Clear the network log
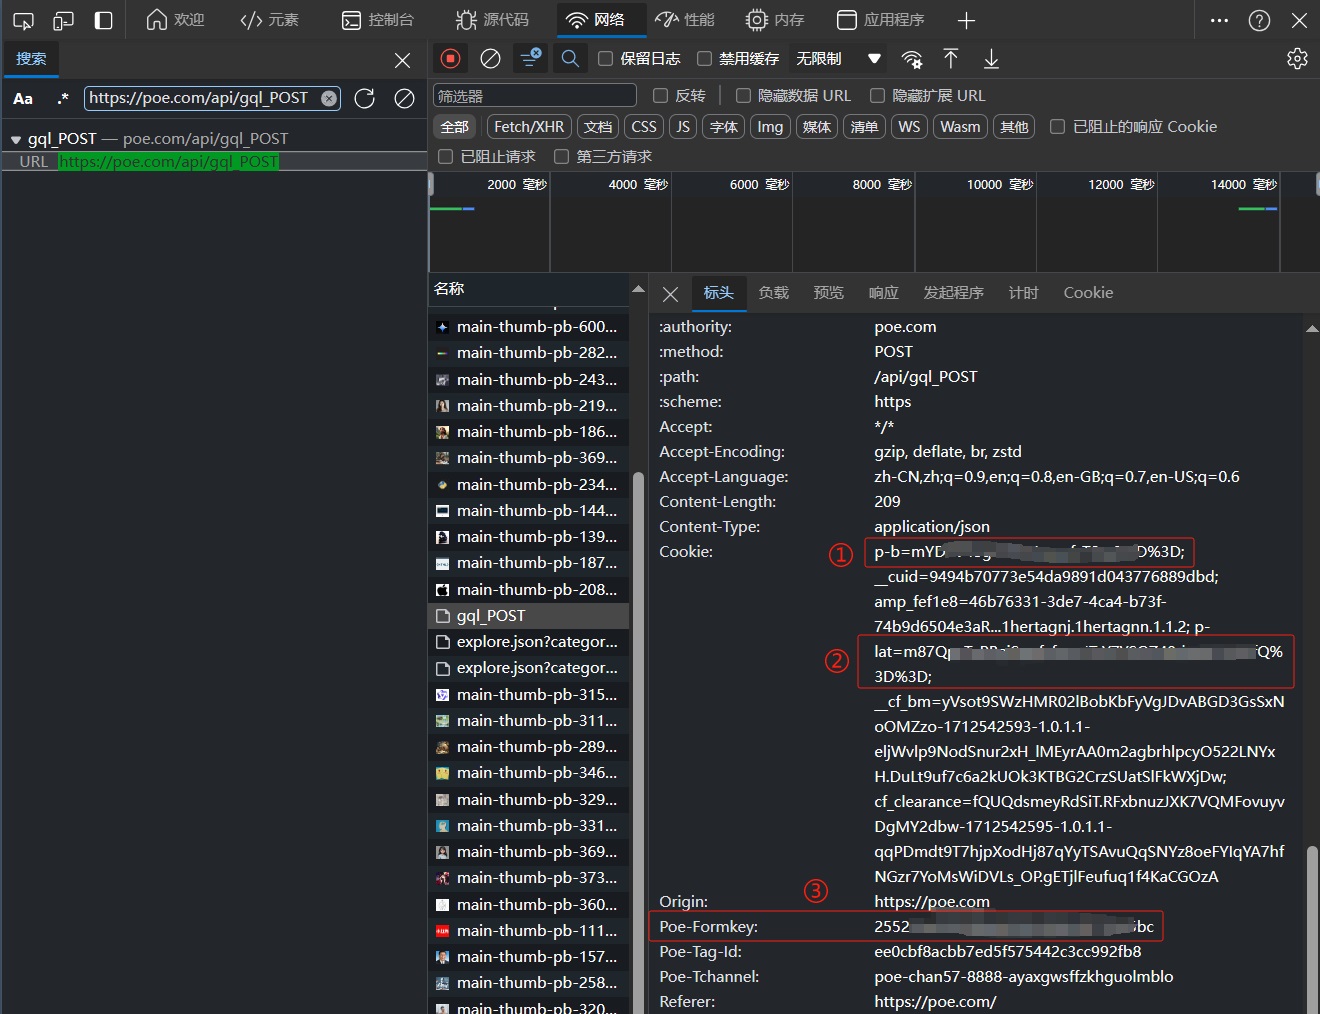Screen dimensions: 1320x1014 490,59
